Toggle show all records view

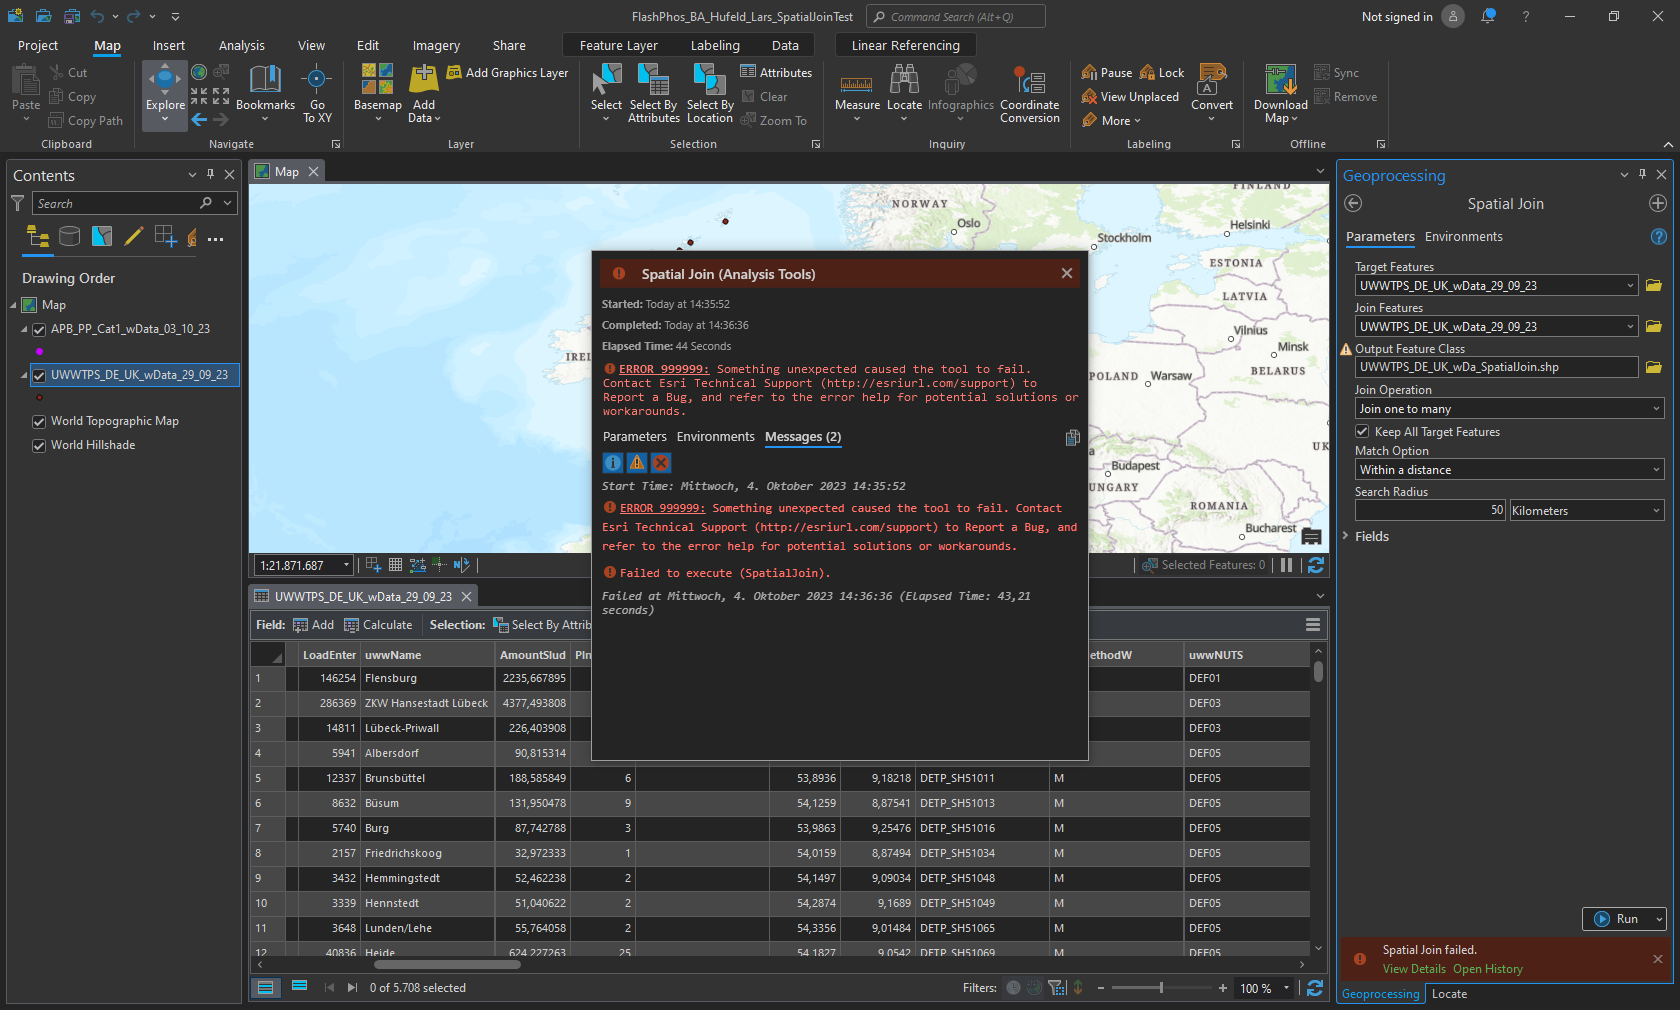[x=265, y=988]
